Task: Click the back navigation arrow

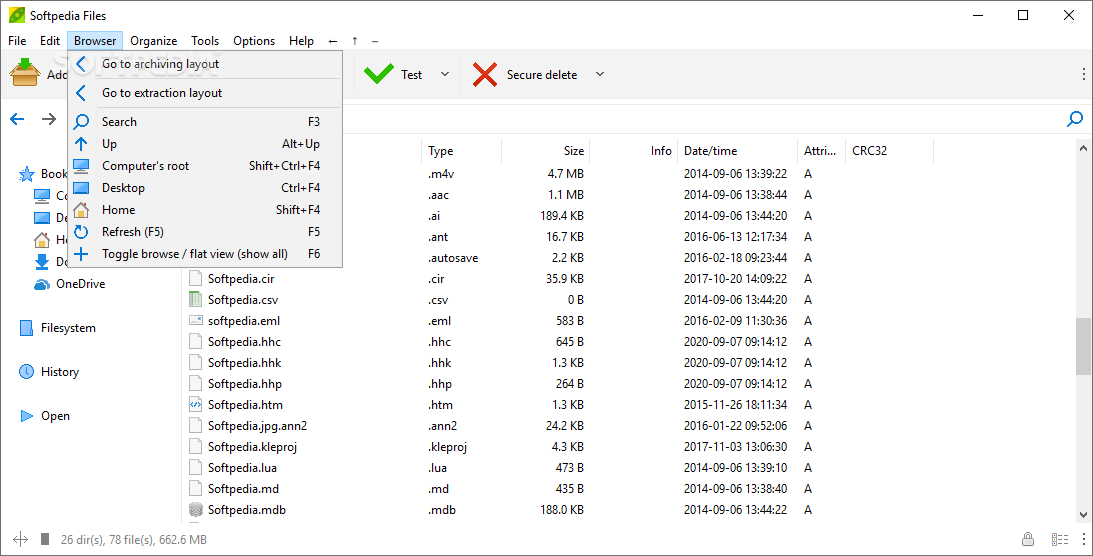Action: click(x=17, y=119)
